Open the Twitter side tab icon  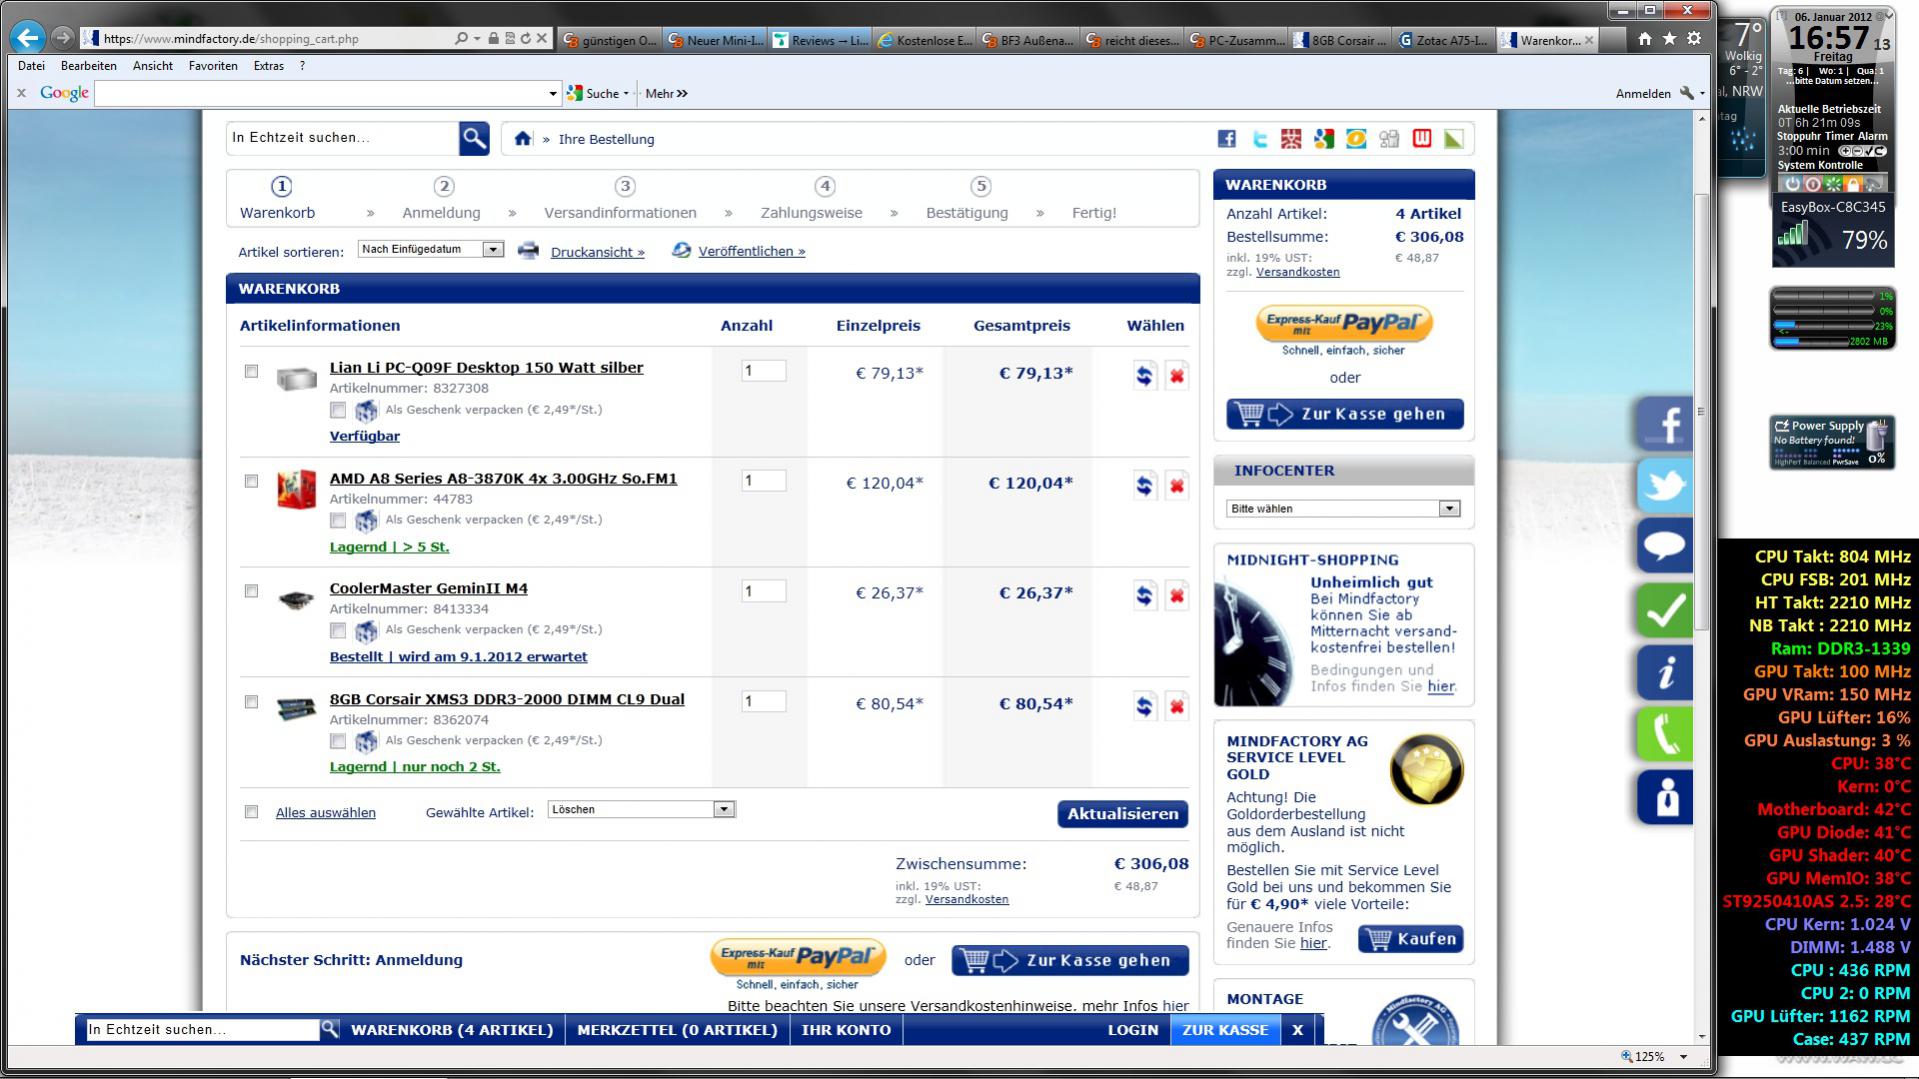(1665, 485)
